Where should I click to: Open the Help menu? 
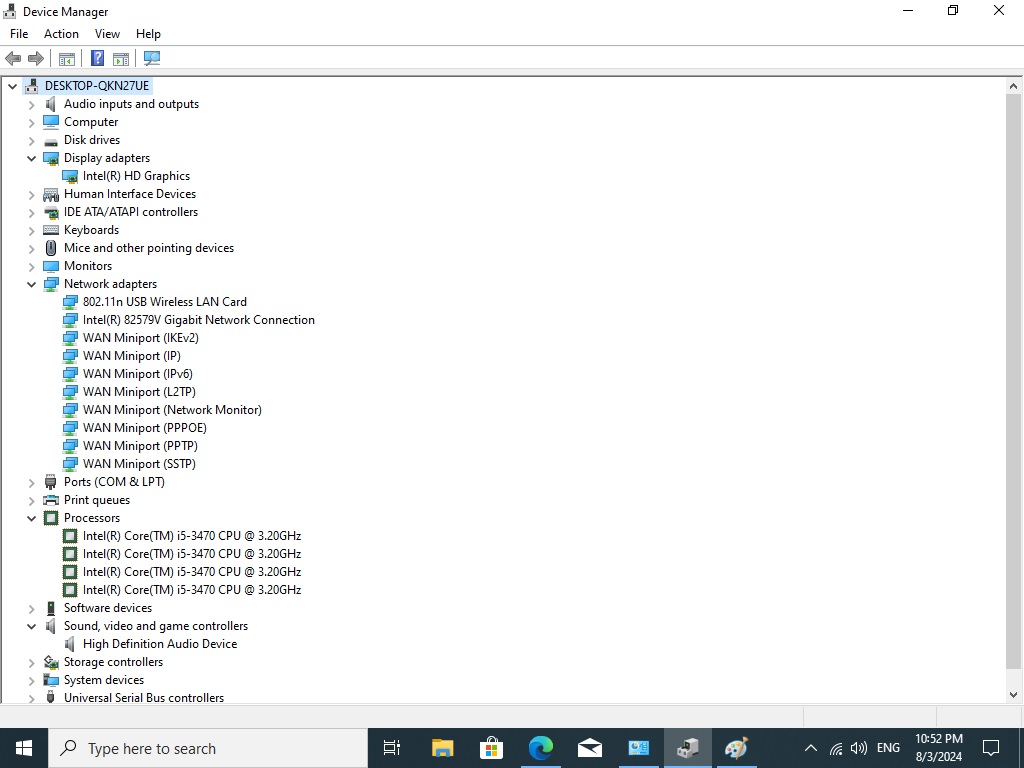[148, 34]
